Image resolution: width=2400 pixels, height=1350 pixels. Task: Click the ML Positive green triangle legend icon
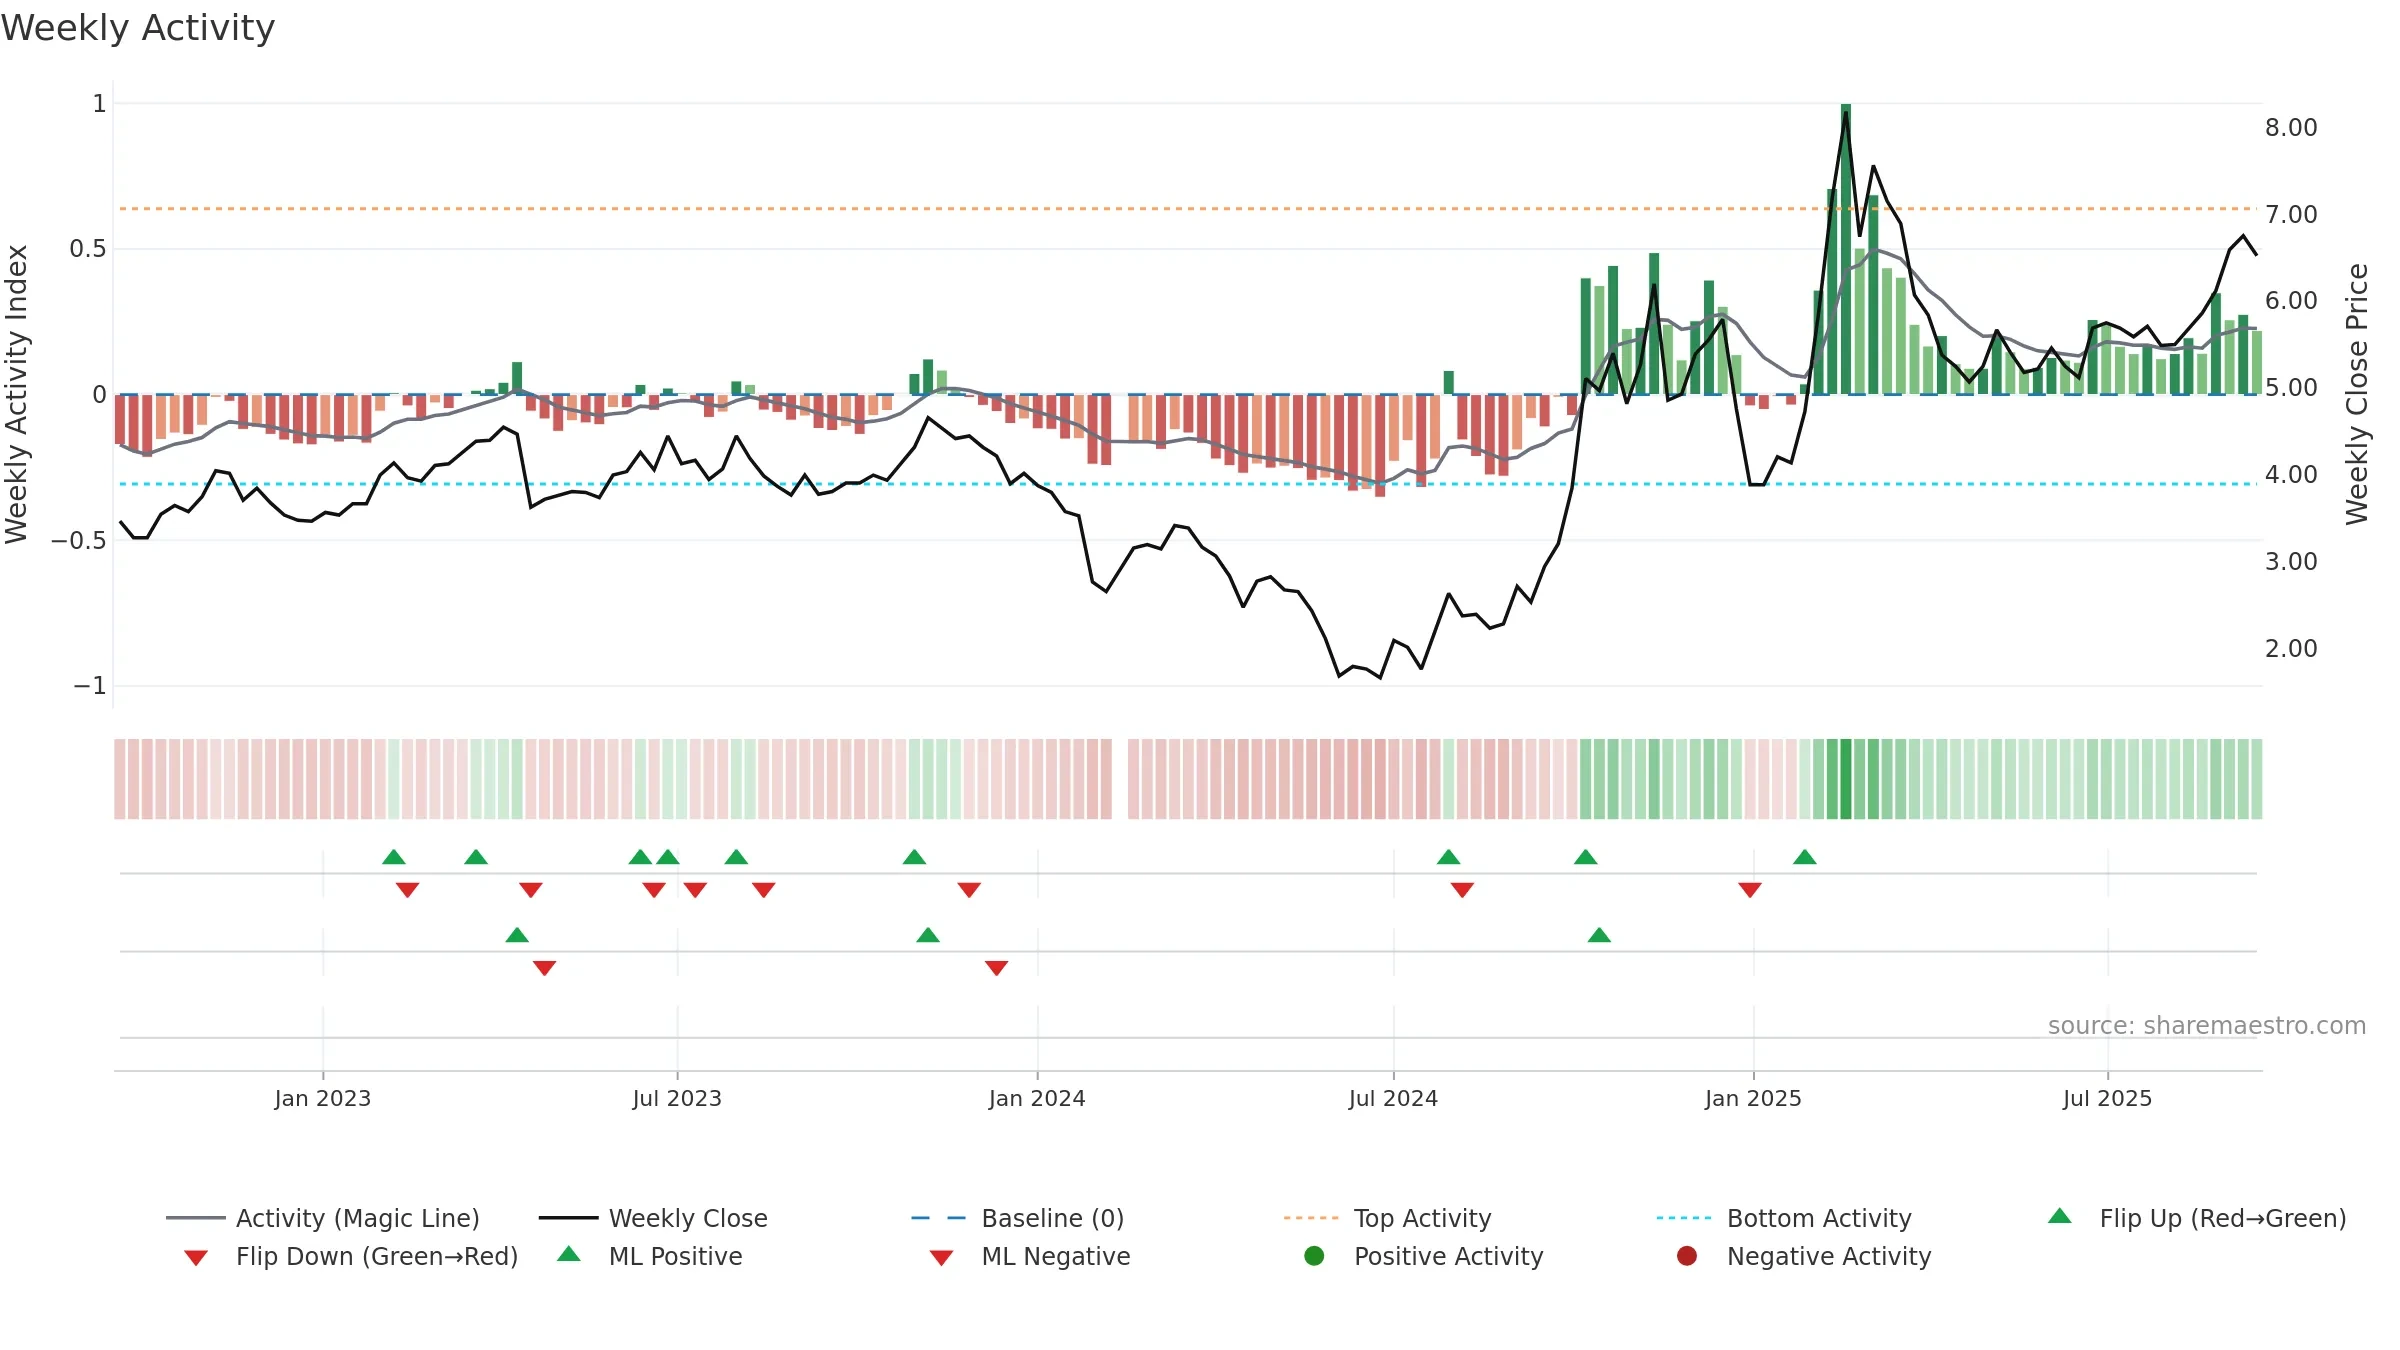point(569,1254)
